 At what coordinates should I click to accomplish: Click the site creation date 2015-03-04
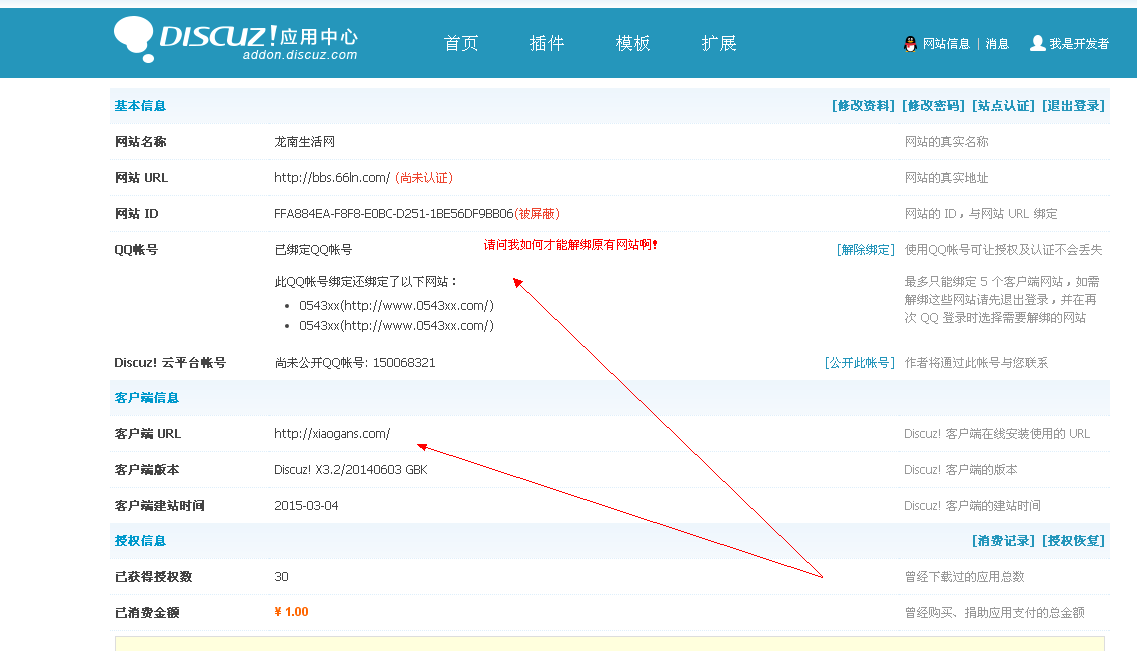pyautogui.click(x=306, y=506)
